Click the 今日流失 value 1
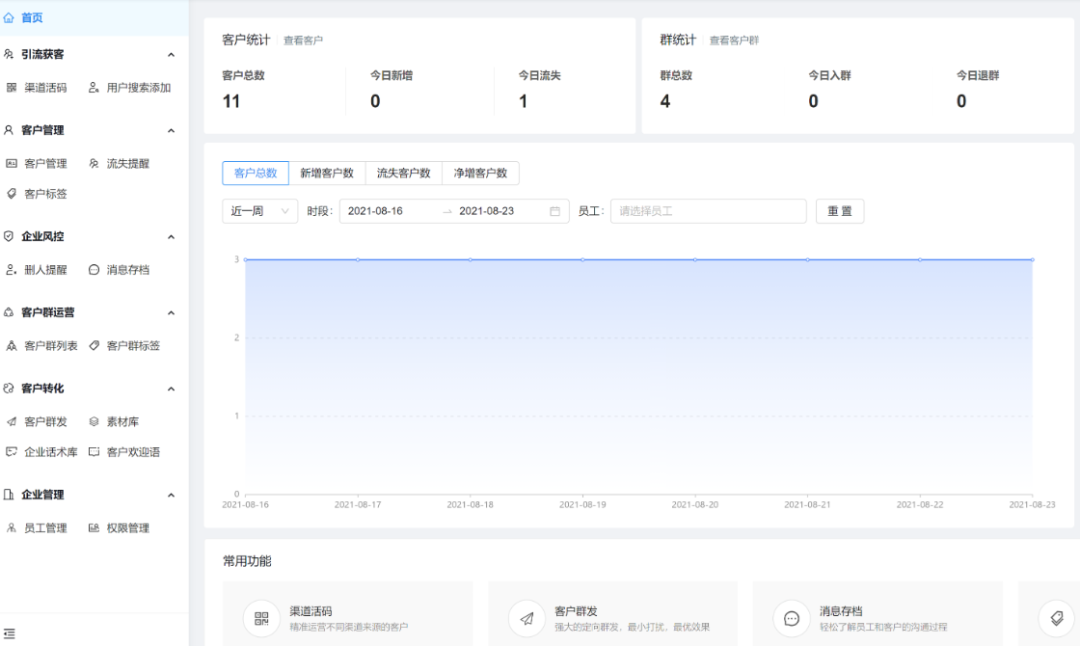This screenshot has height=646, width=1080. tap(523, 101)
